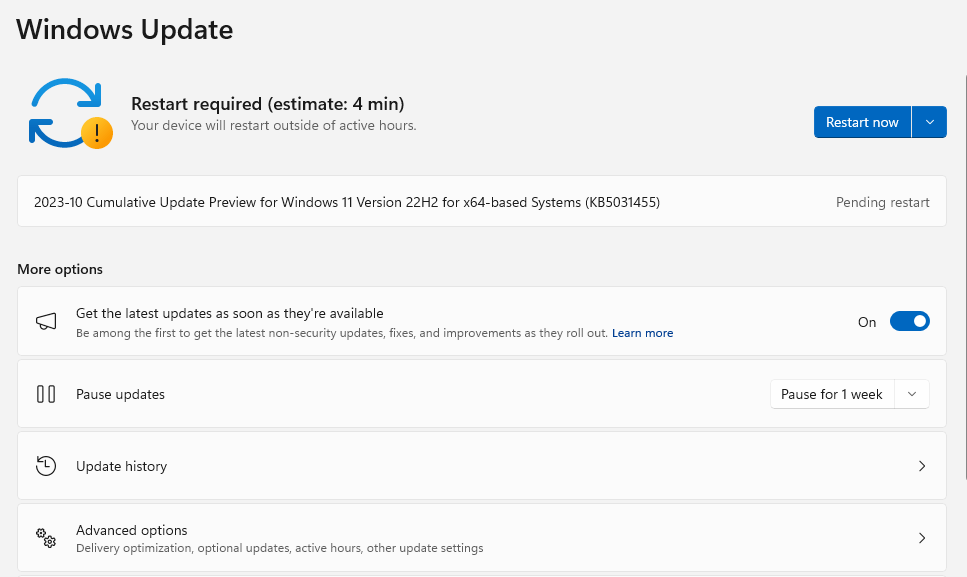Open the Learn more link
Viewport: 967px width, 577px height.
642,333
